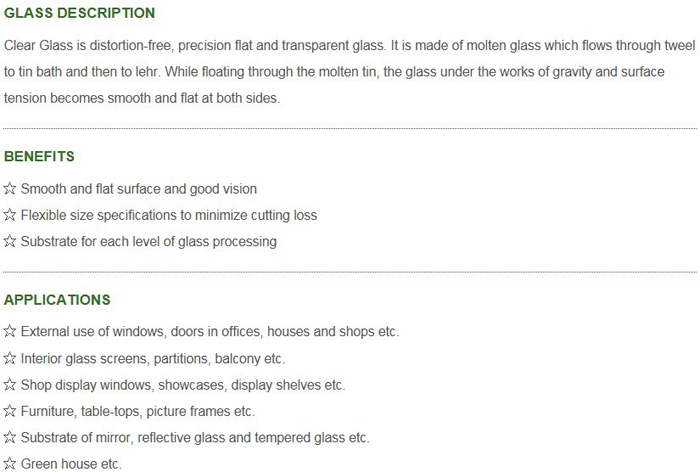Viewport: 700px width, 472px height.
Task: Click star icon beside Flexible size specifications
Action: pos(10,215)
